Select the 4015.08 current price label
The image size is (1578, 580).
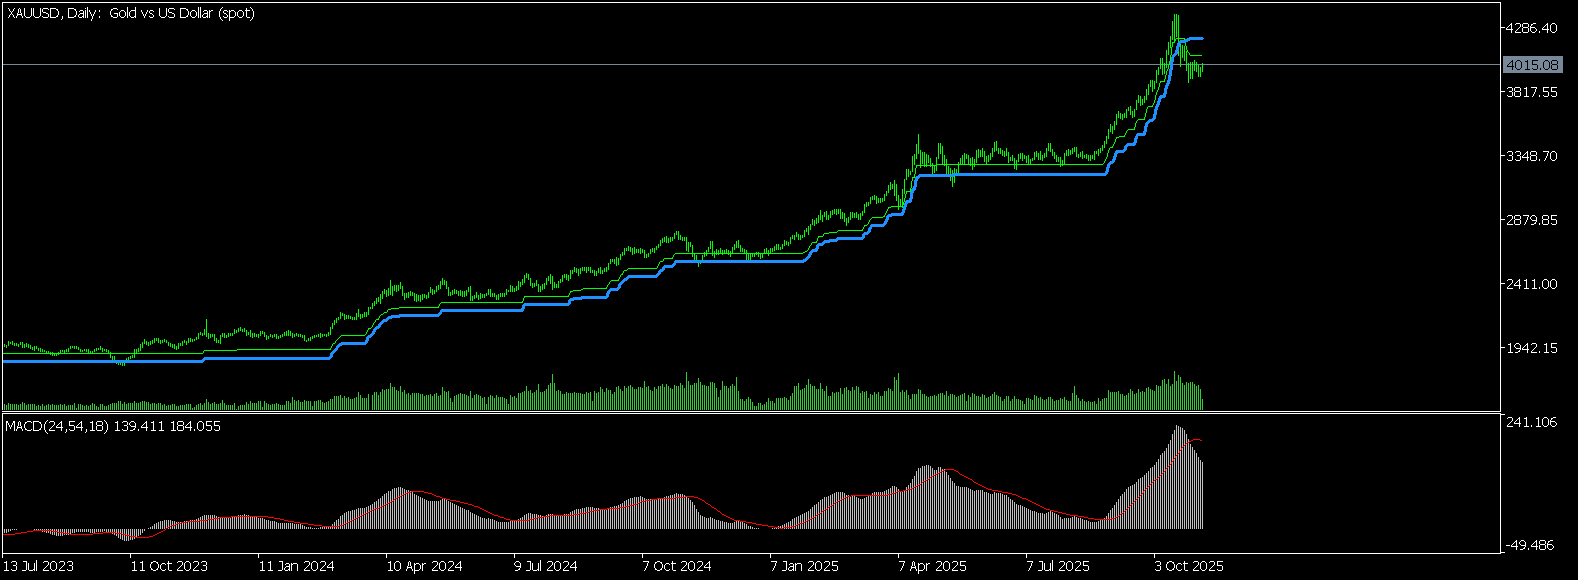pyautogui.click(x=1532, y=65)
